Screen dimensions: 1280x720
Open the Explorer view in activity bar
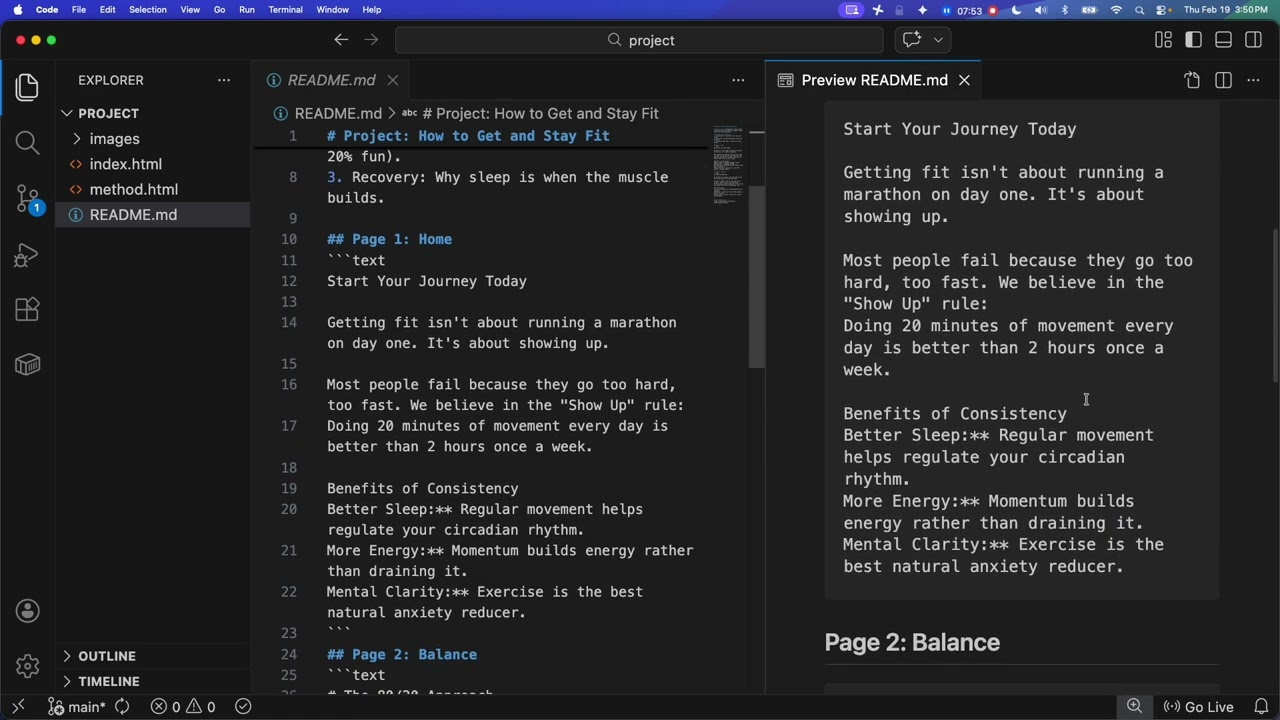point(27,87)
